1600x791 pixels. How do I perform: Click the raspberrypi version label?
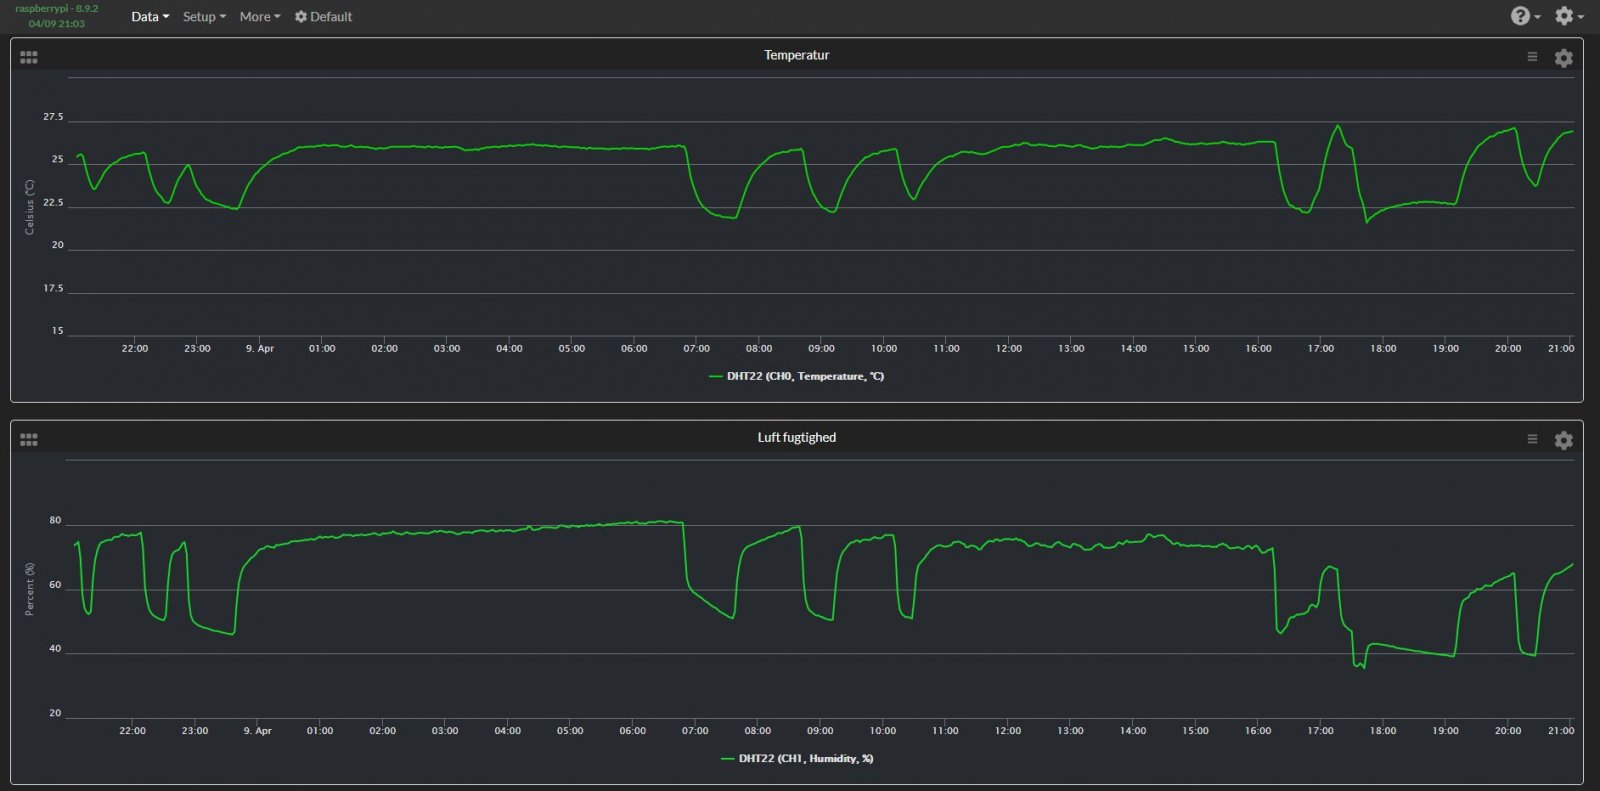tap(57, 8)
